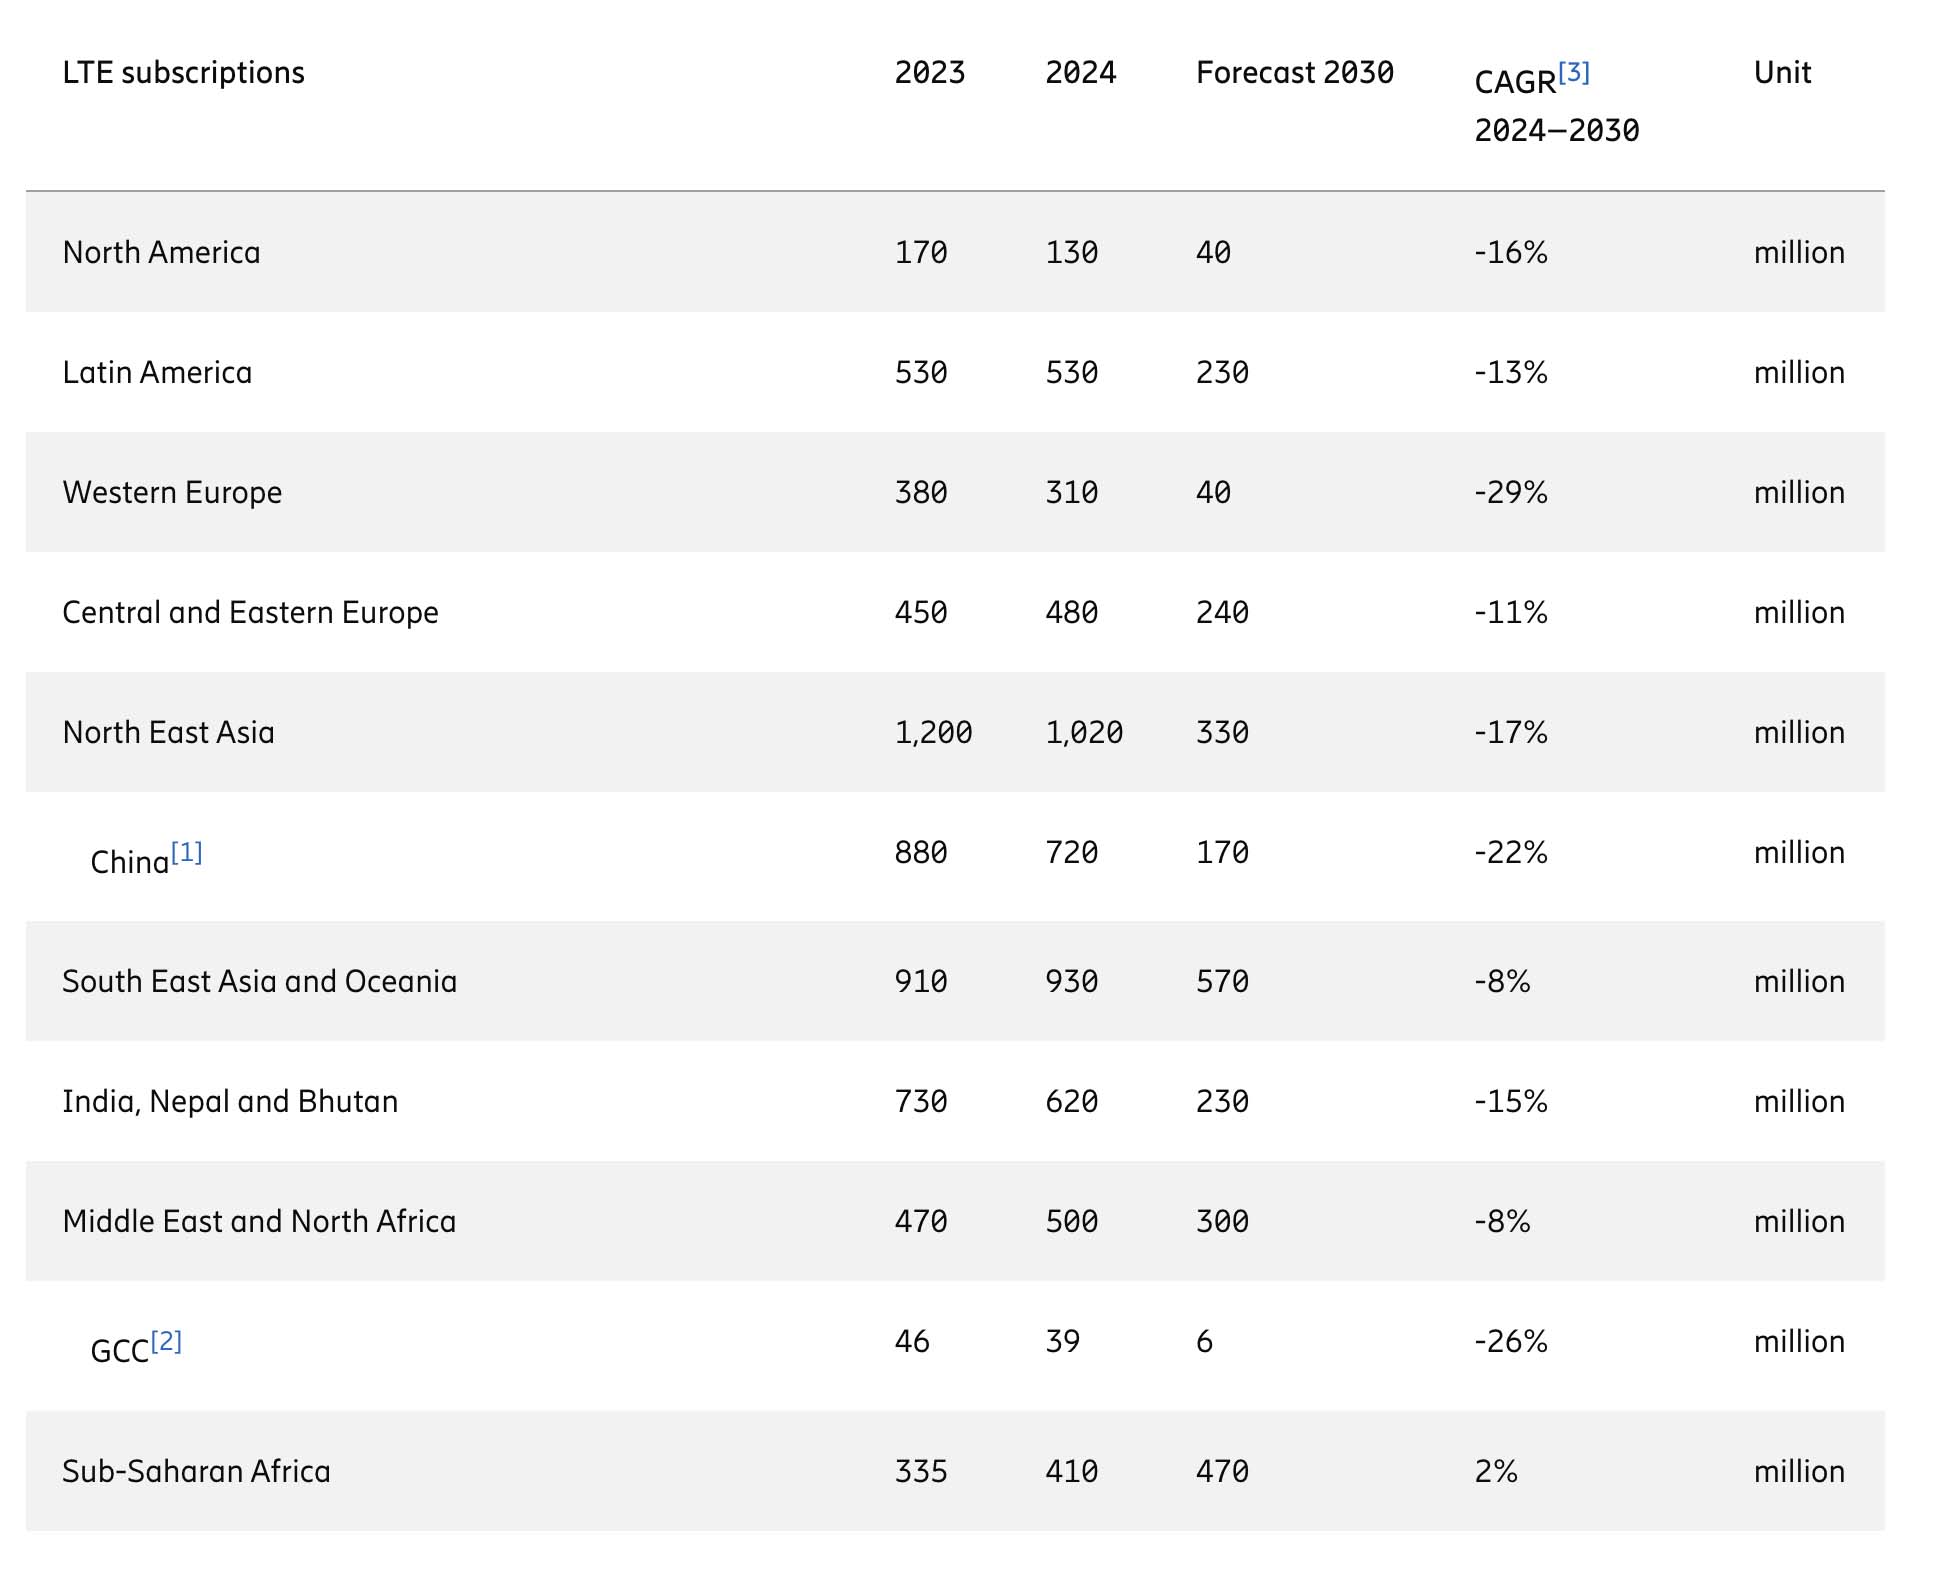1948x1596 pixels.
Task: Select the Forecast 2030 column header
Action: pos(1295,73)
